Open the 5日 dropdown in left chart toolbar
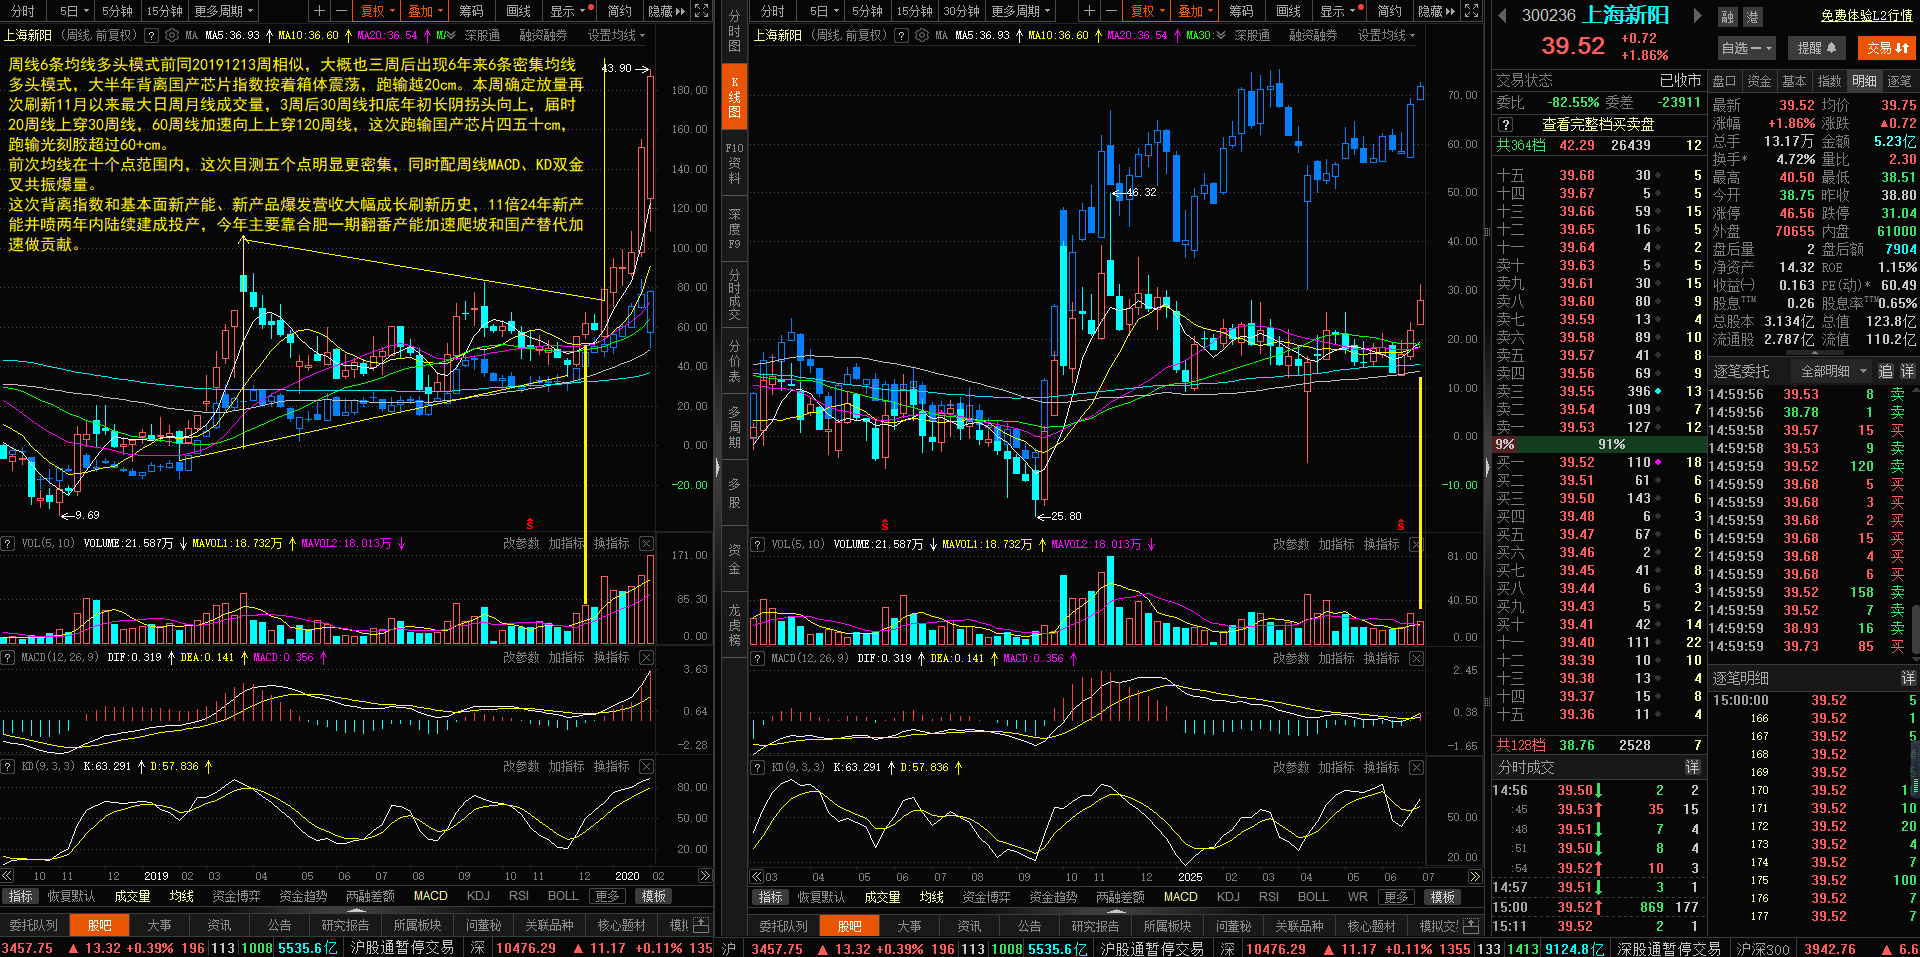The height and width of the screenshot is (957, 1920). tap(74, 11)
